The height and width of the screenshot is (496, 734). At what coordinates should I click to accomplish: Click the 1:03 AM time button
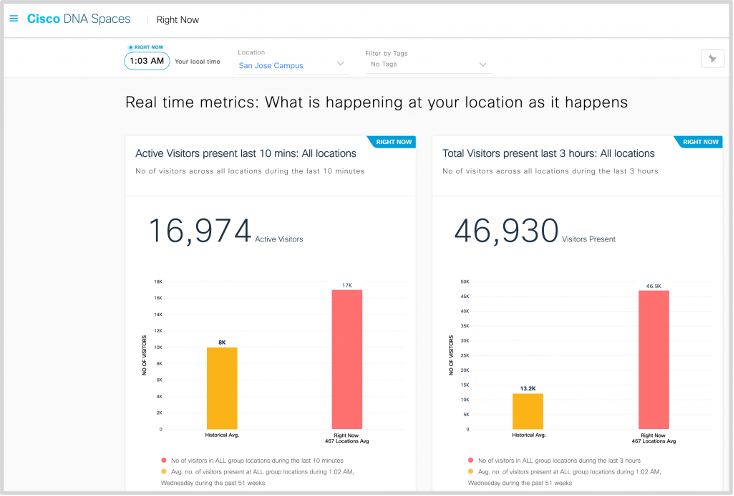pos(146,61)
